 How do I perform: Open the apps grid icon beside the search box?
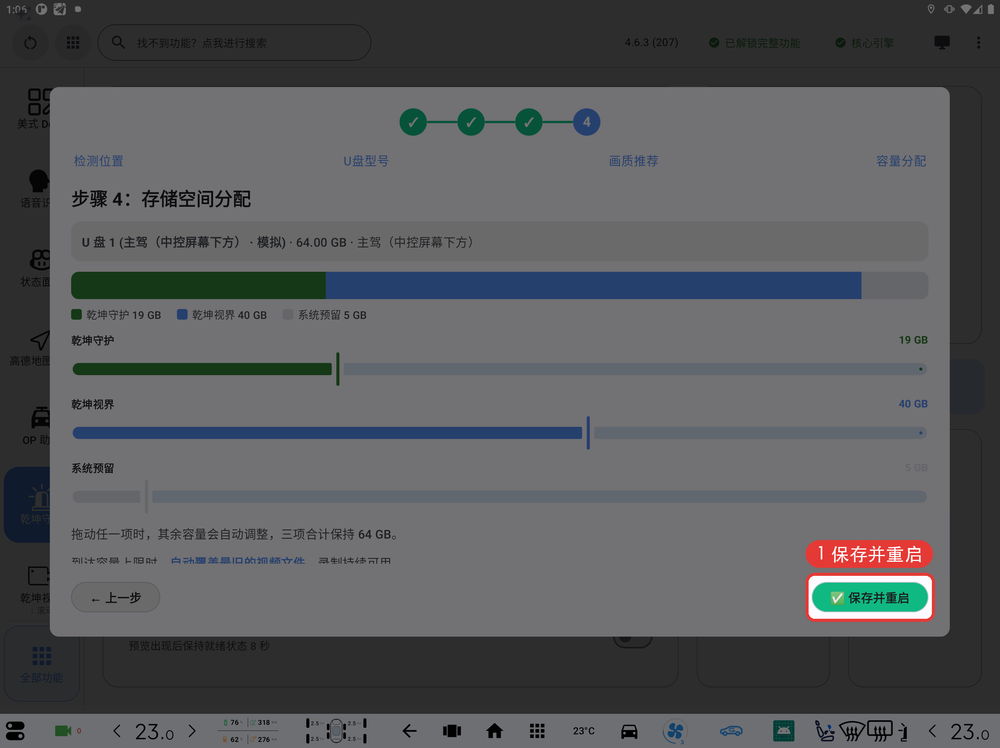[73, 43]
